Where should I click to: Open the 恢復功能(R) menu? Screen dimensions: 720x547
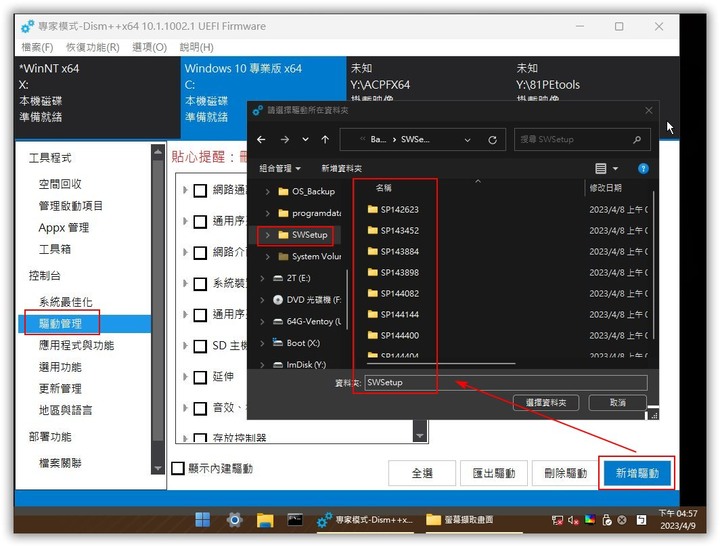pyautogui.click(x=93, y=47)
